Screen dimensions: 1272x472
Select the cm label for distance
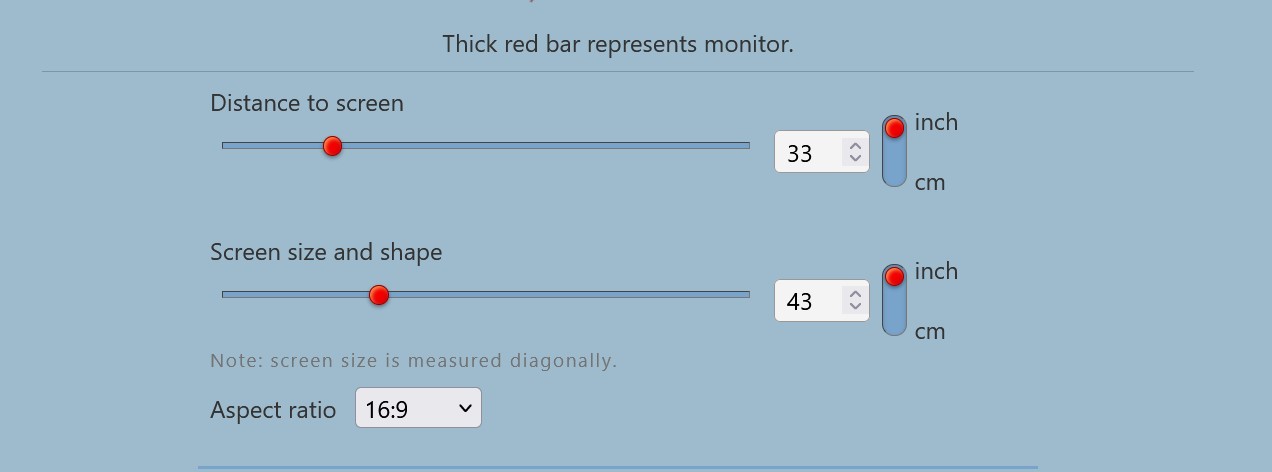coord(930,183)
